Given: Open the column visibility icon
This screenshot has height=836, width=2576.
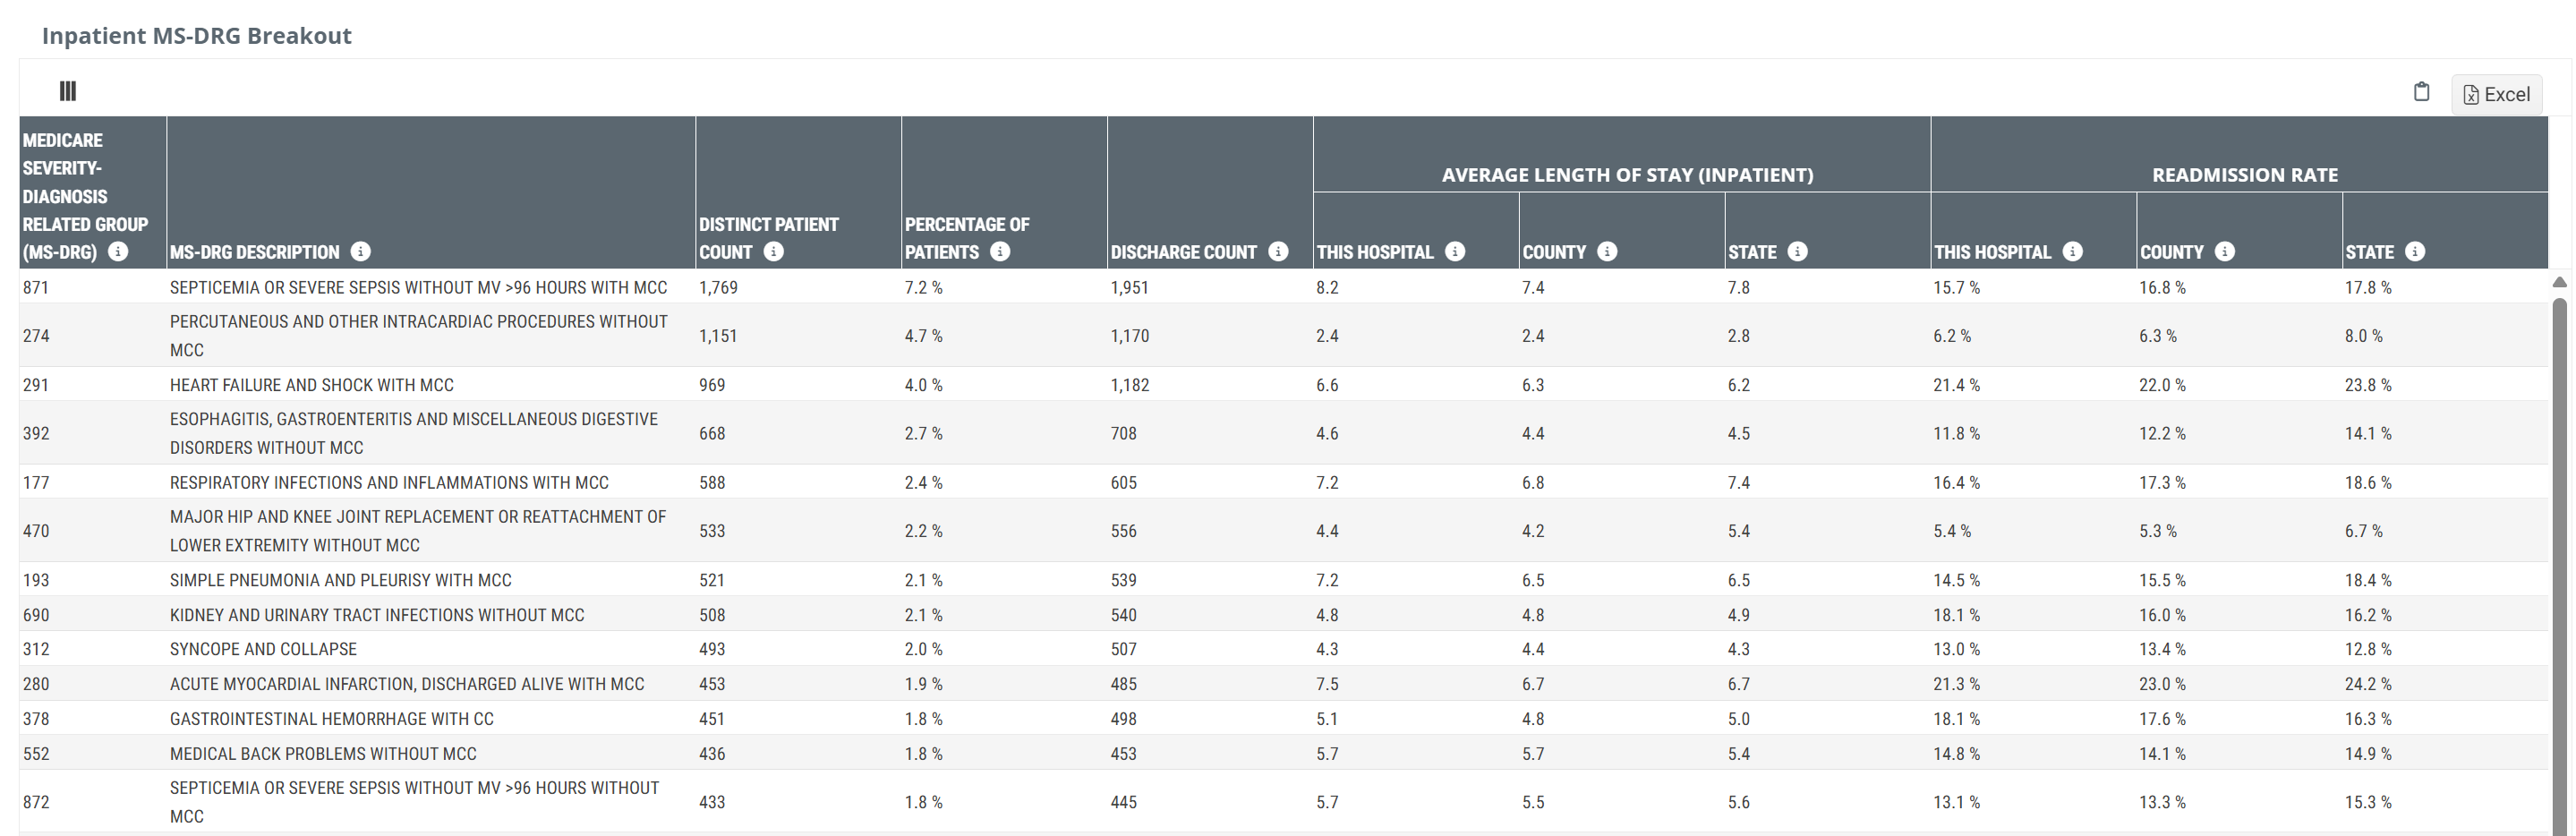Looking at the screenshot, I should pyautogui.click(x=68, y=91).
